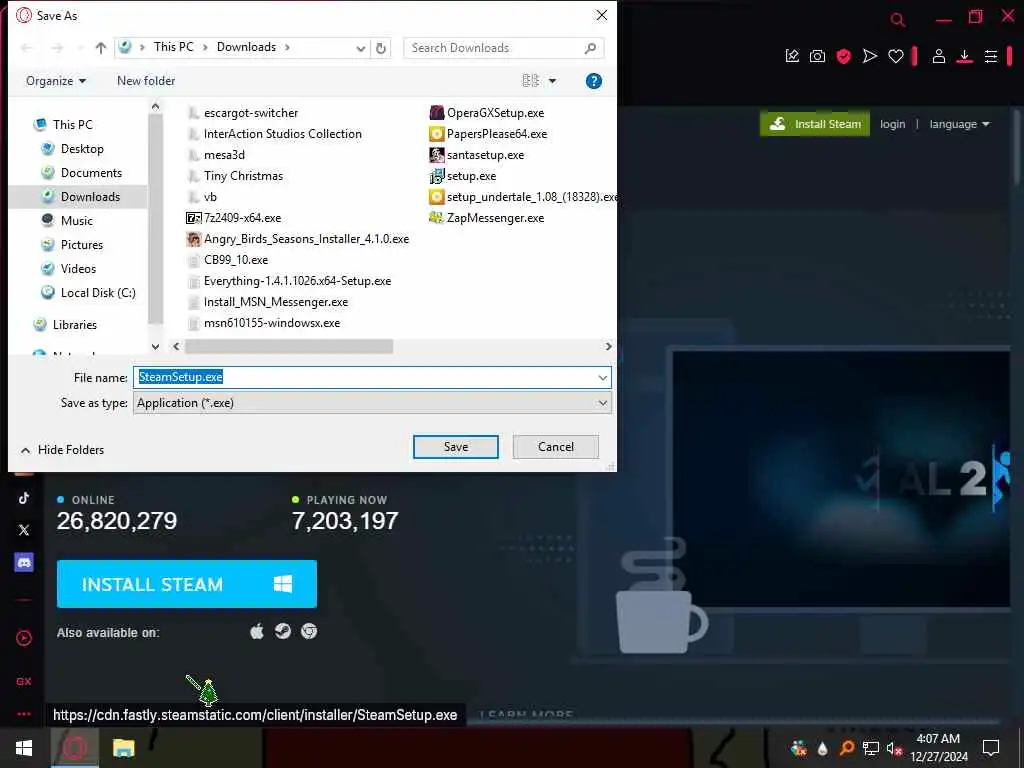This screenshot has width=1024, height=768.
Task: Click the navigation pane scroll down arrow
Action: tap(155, 346)
